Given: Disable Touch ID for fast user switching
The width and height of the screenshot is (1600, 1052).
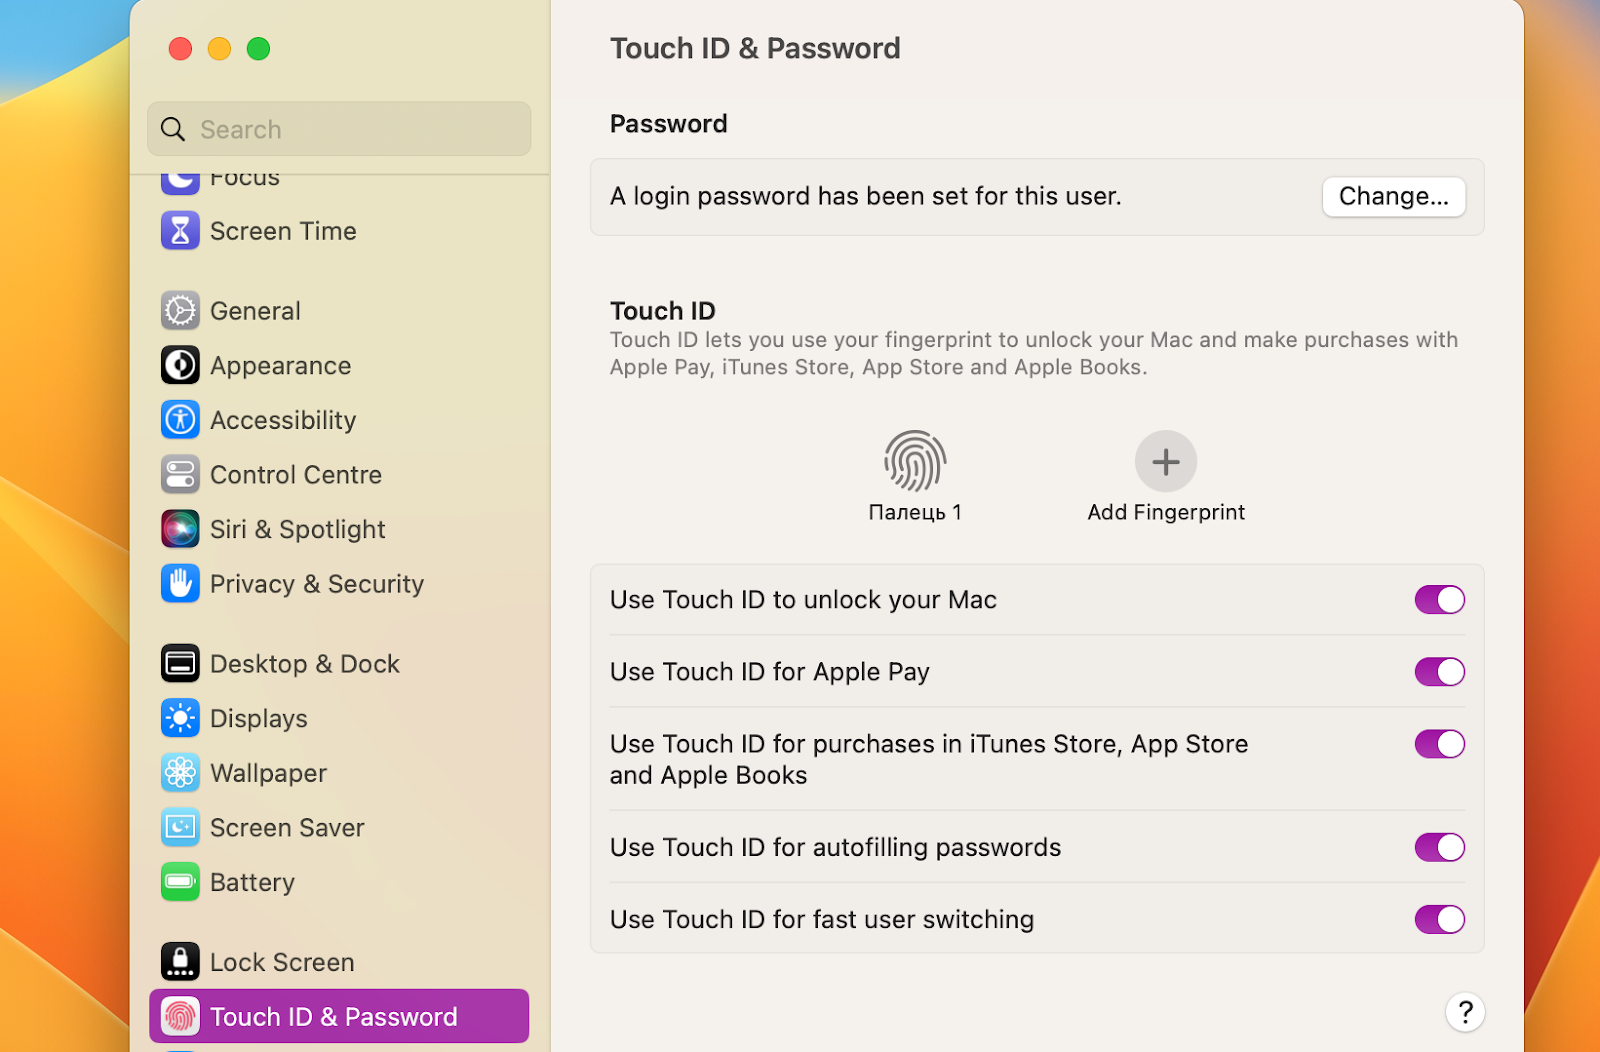Looking at the screenshot, I should point(1440,919).
